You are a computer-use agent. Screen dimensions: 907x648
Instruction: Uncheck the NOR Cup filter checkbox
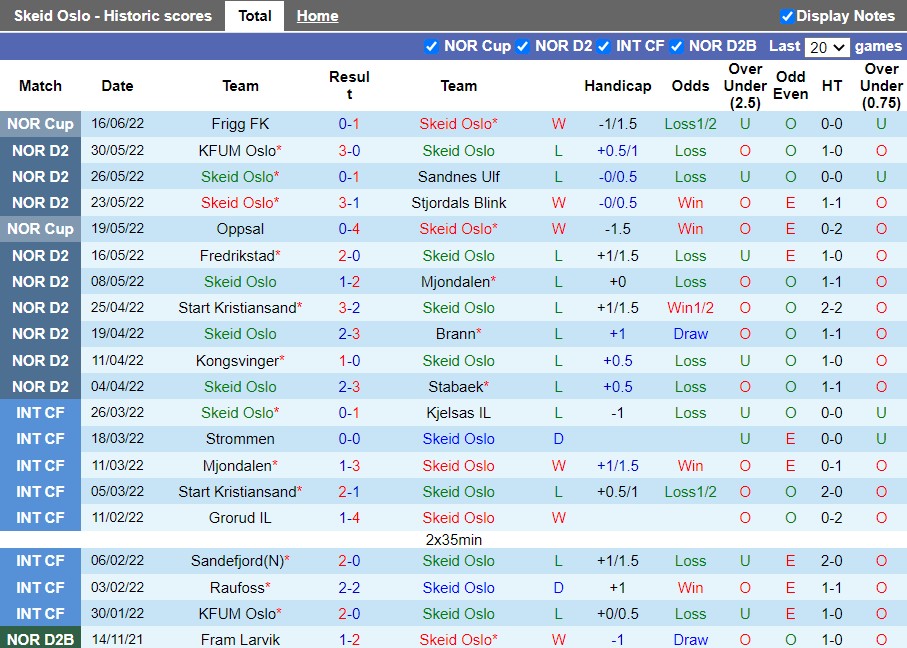click(431, 46)
